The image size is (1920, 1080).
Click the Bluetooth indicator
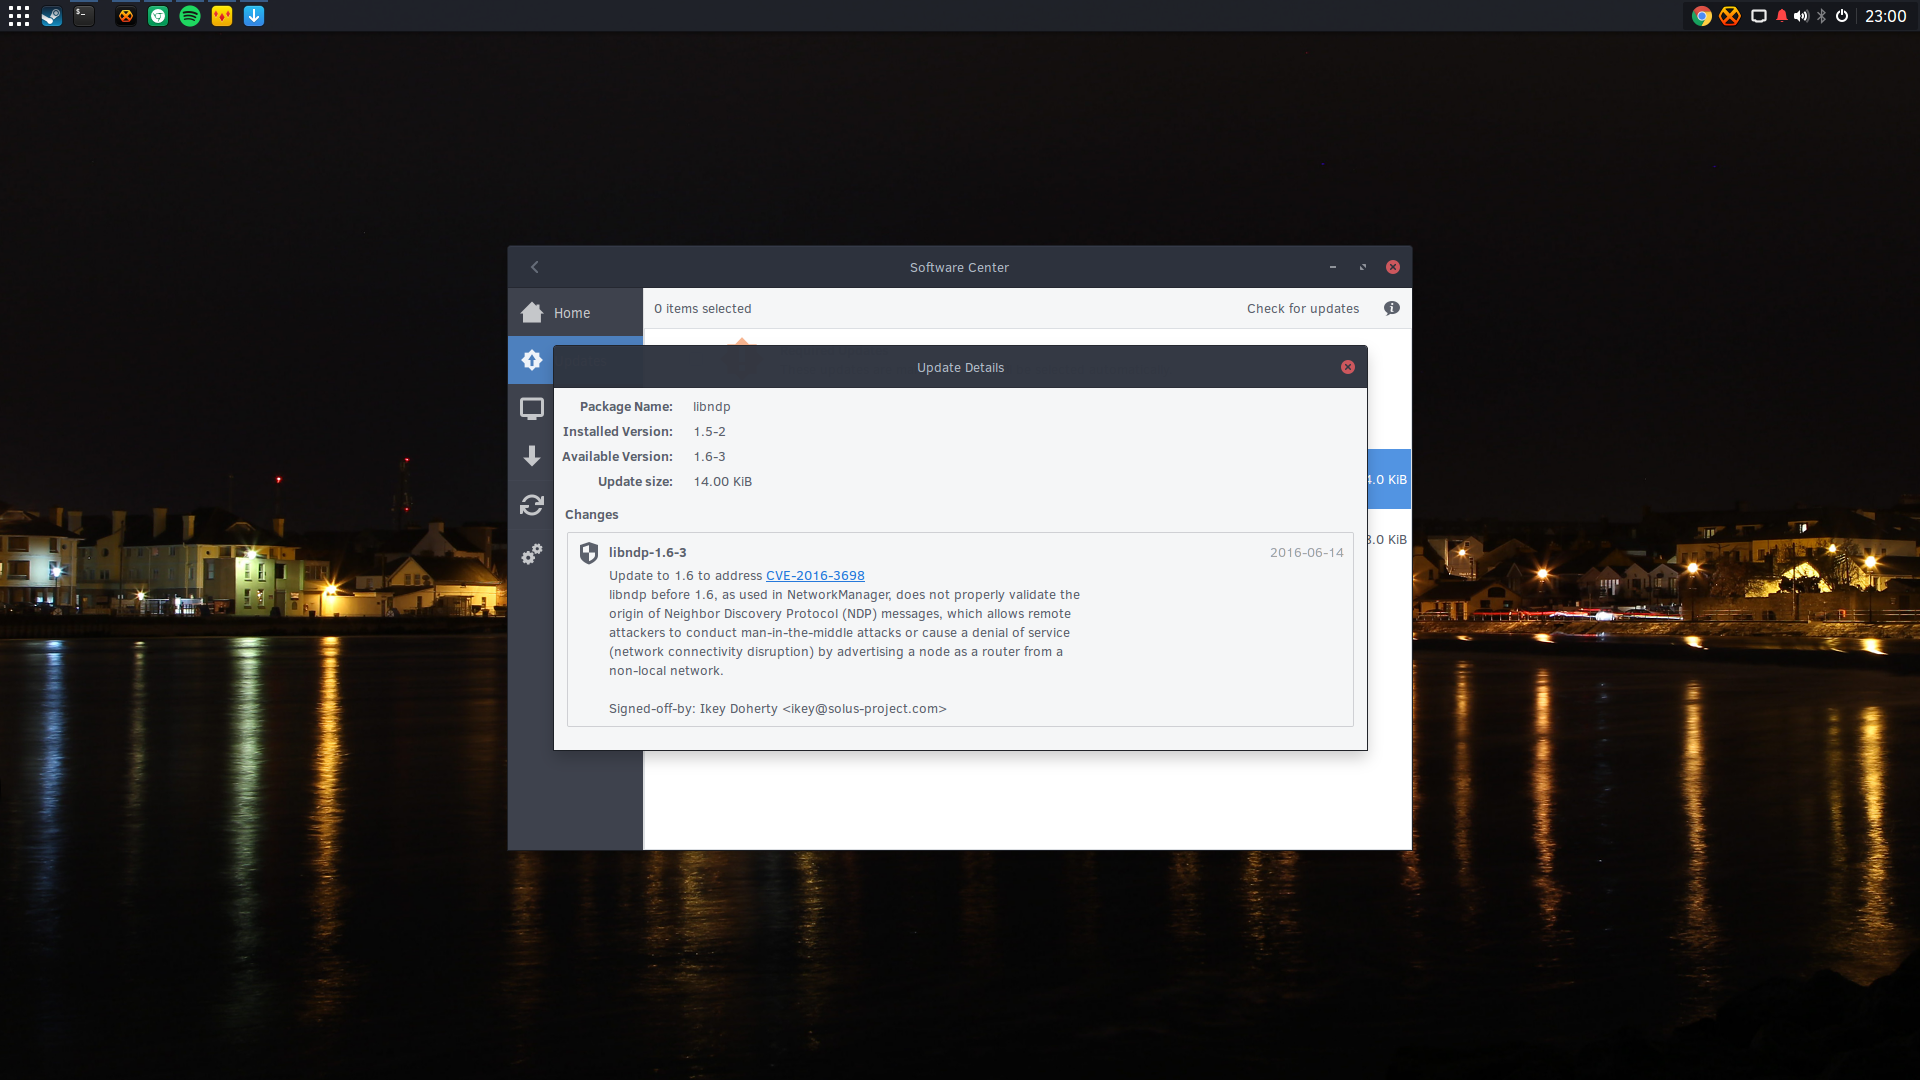(1822, 16)
